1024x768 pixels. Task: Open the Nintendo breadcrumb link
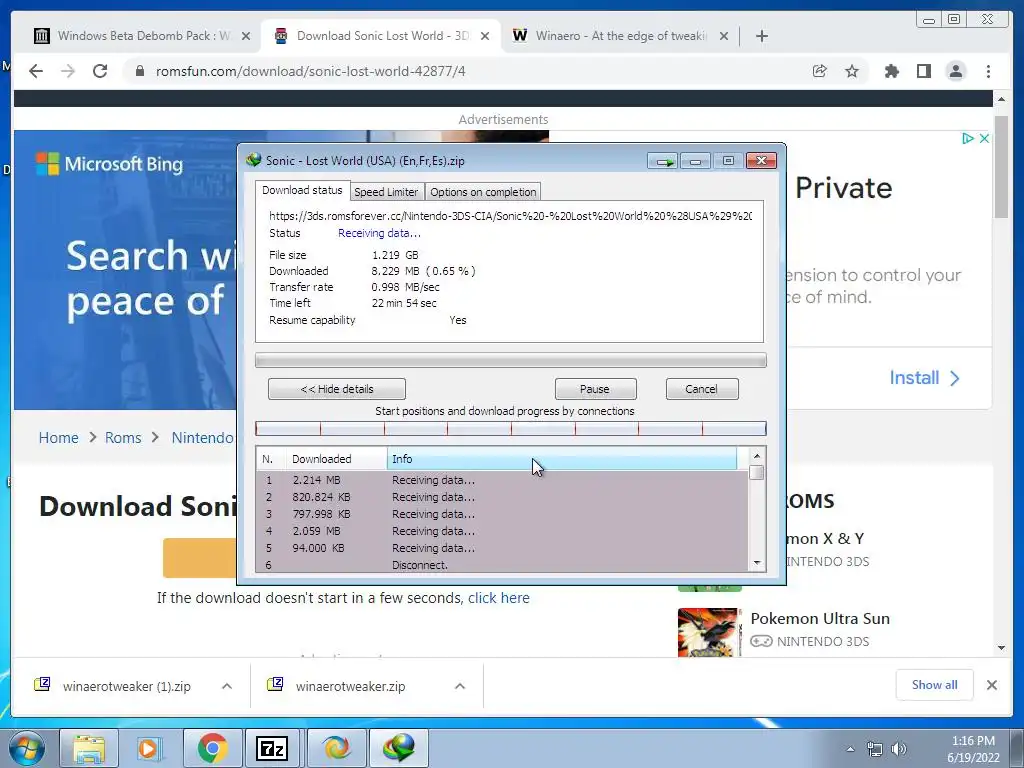coord(202,438)
